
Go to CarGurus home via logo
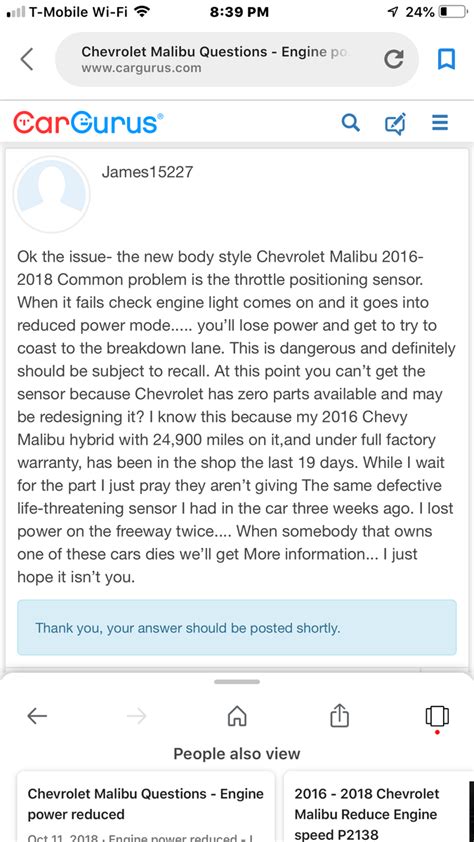[x=86, y=122]
